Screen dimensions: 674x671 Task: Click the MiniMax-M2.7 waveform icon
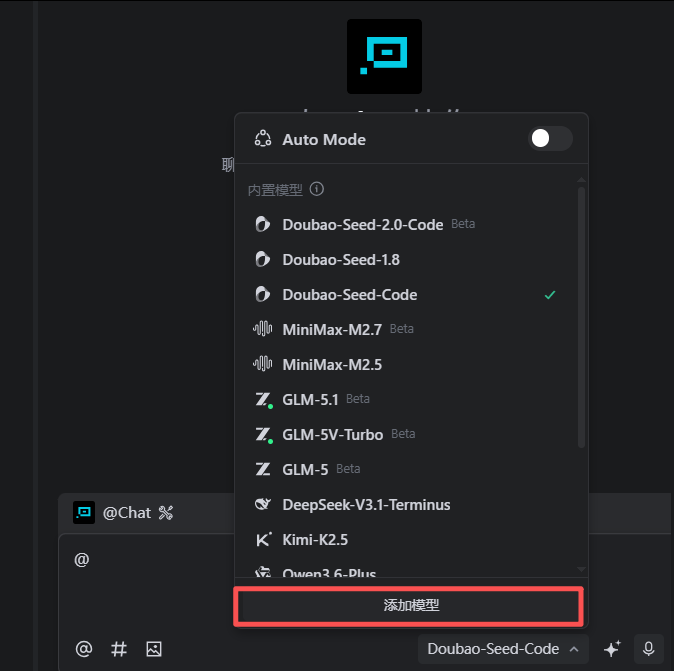tap(263, 329)
